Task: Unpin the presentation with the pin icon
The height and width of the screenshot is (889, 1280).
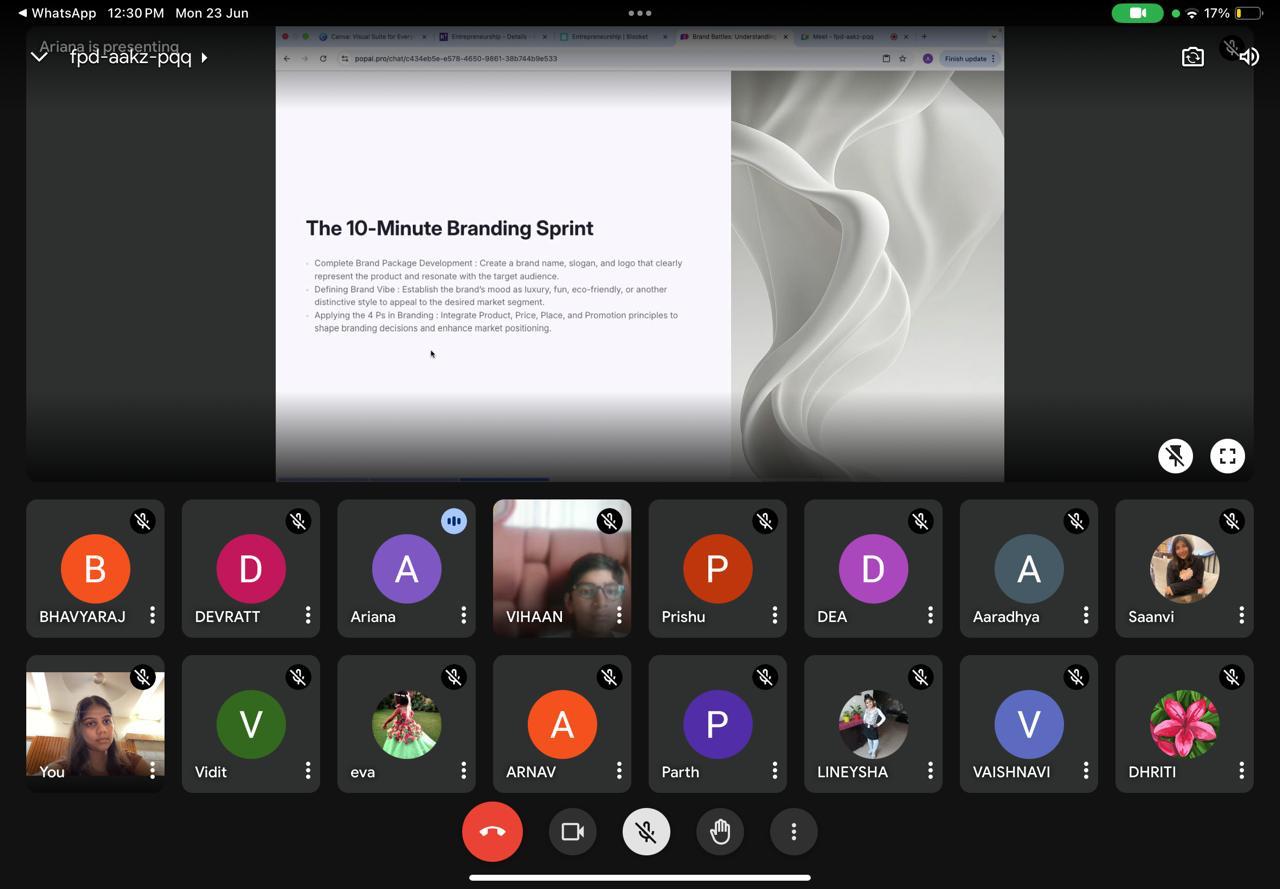Action: point(1175,456)
